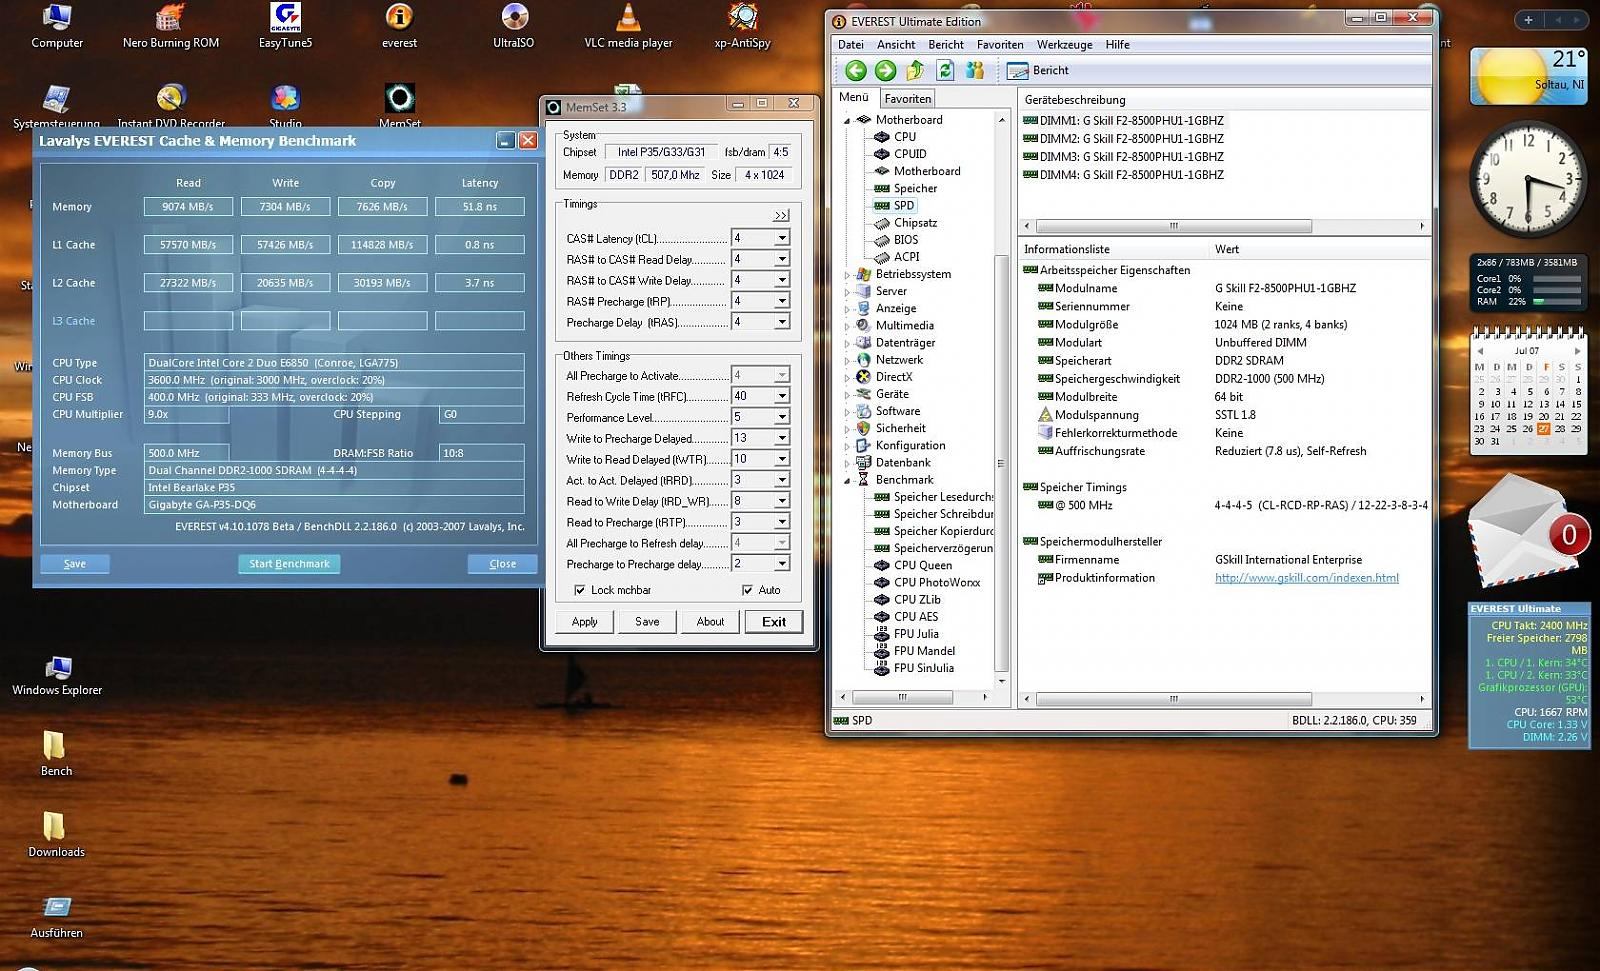Collapse the Motherboard node in EVEREST tree
The height and width of the screenshot is (971, 1600).
(x=847, y=121)
